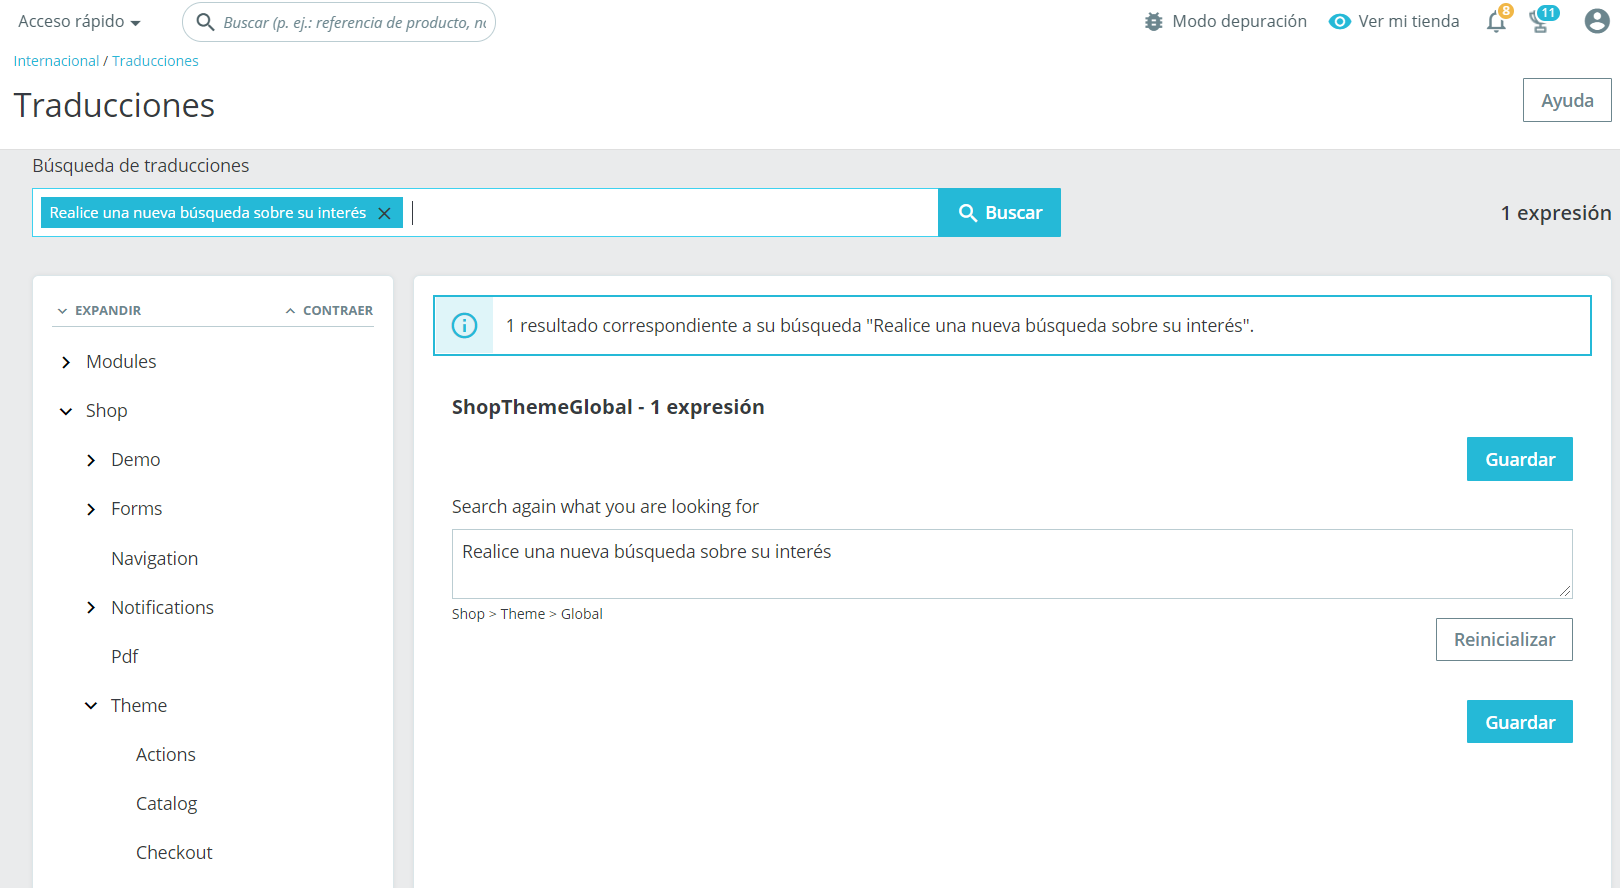This screenshot has width=1620, height=888.
Task: Click EXPANDIR to expand all tree nodes
Action: [99, 311]
